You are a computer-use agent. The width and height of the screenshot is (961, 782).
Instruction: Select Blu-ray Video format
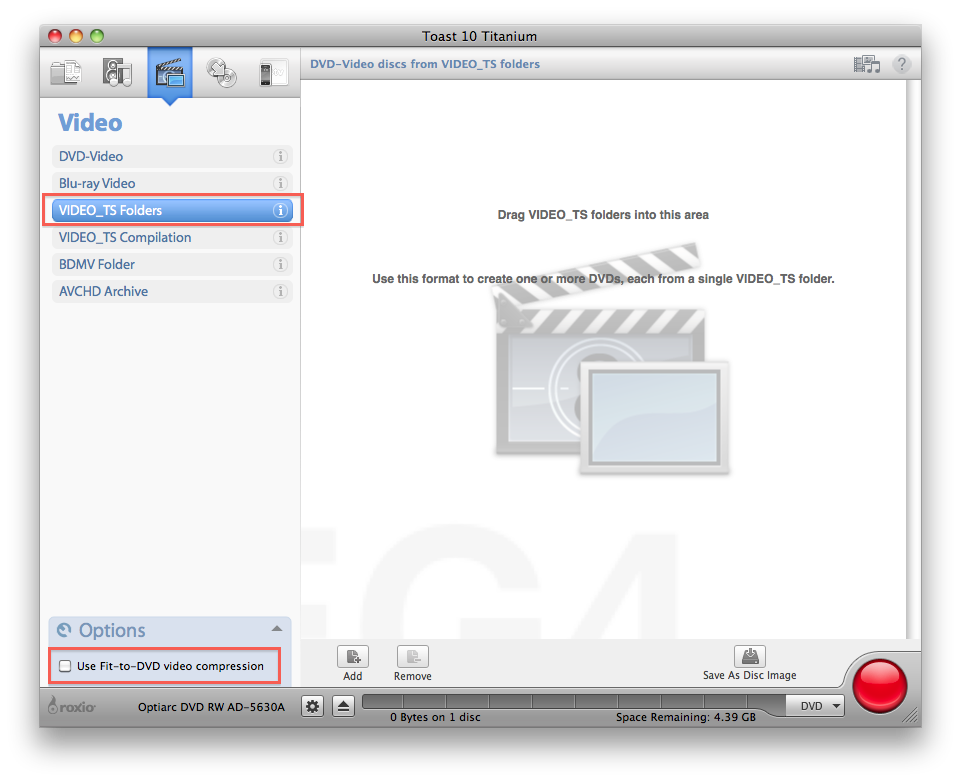coord(172,183)
